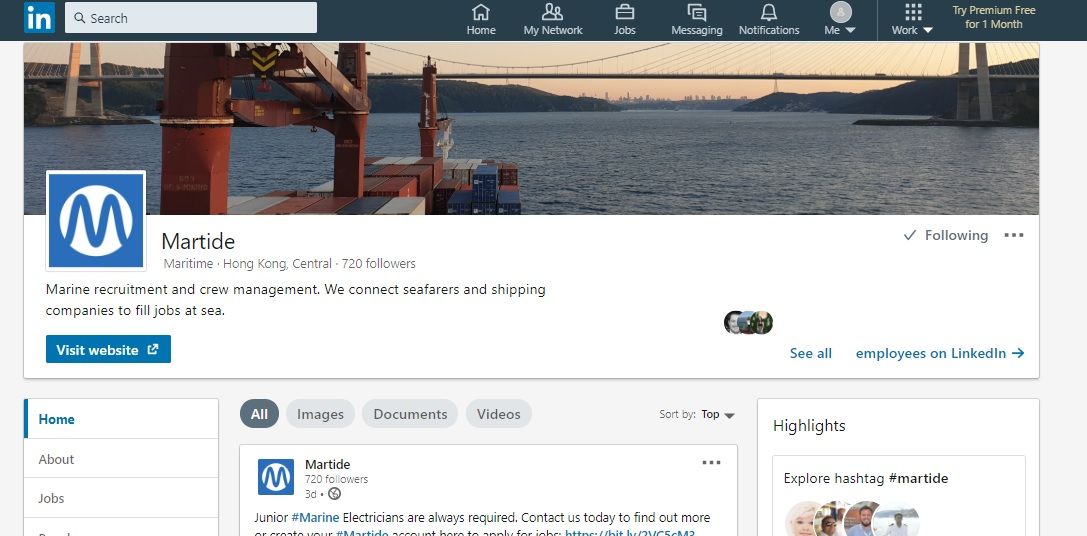Open the Home navigation icon
Image resolution: width=1087 pixels, height=536 pixels.
point(480,19)
